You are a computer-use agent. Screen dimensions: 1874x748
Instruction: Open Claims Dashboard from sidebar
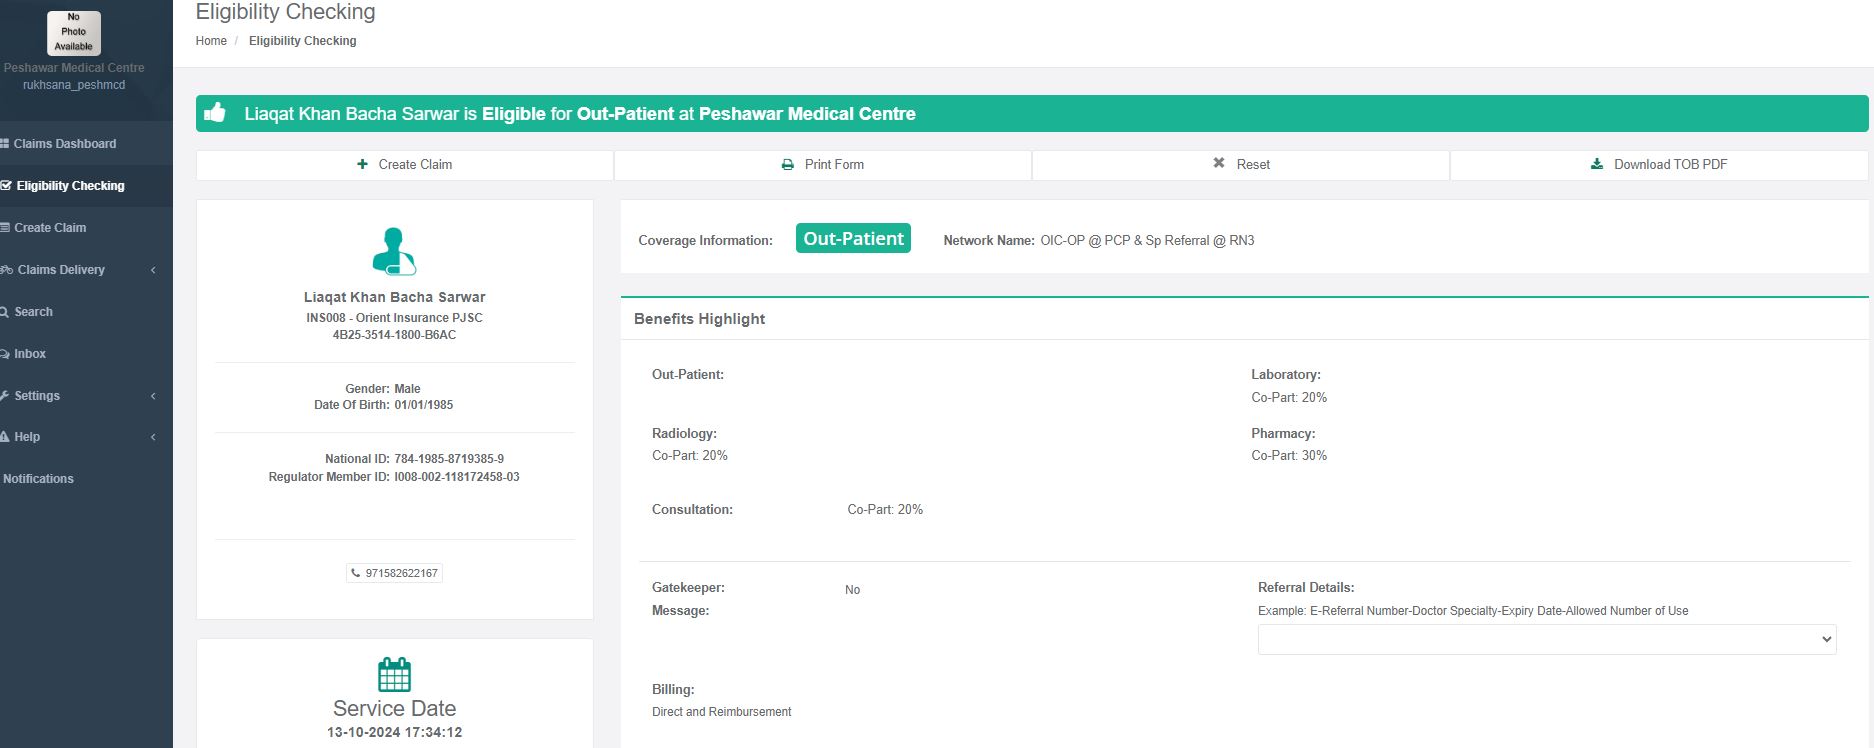[x=64, y=144]
